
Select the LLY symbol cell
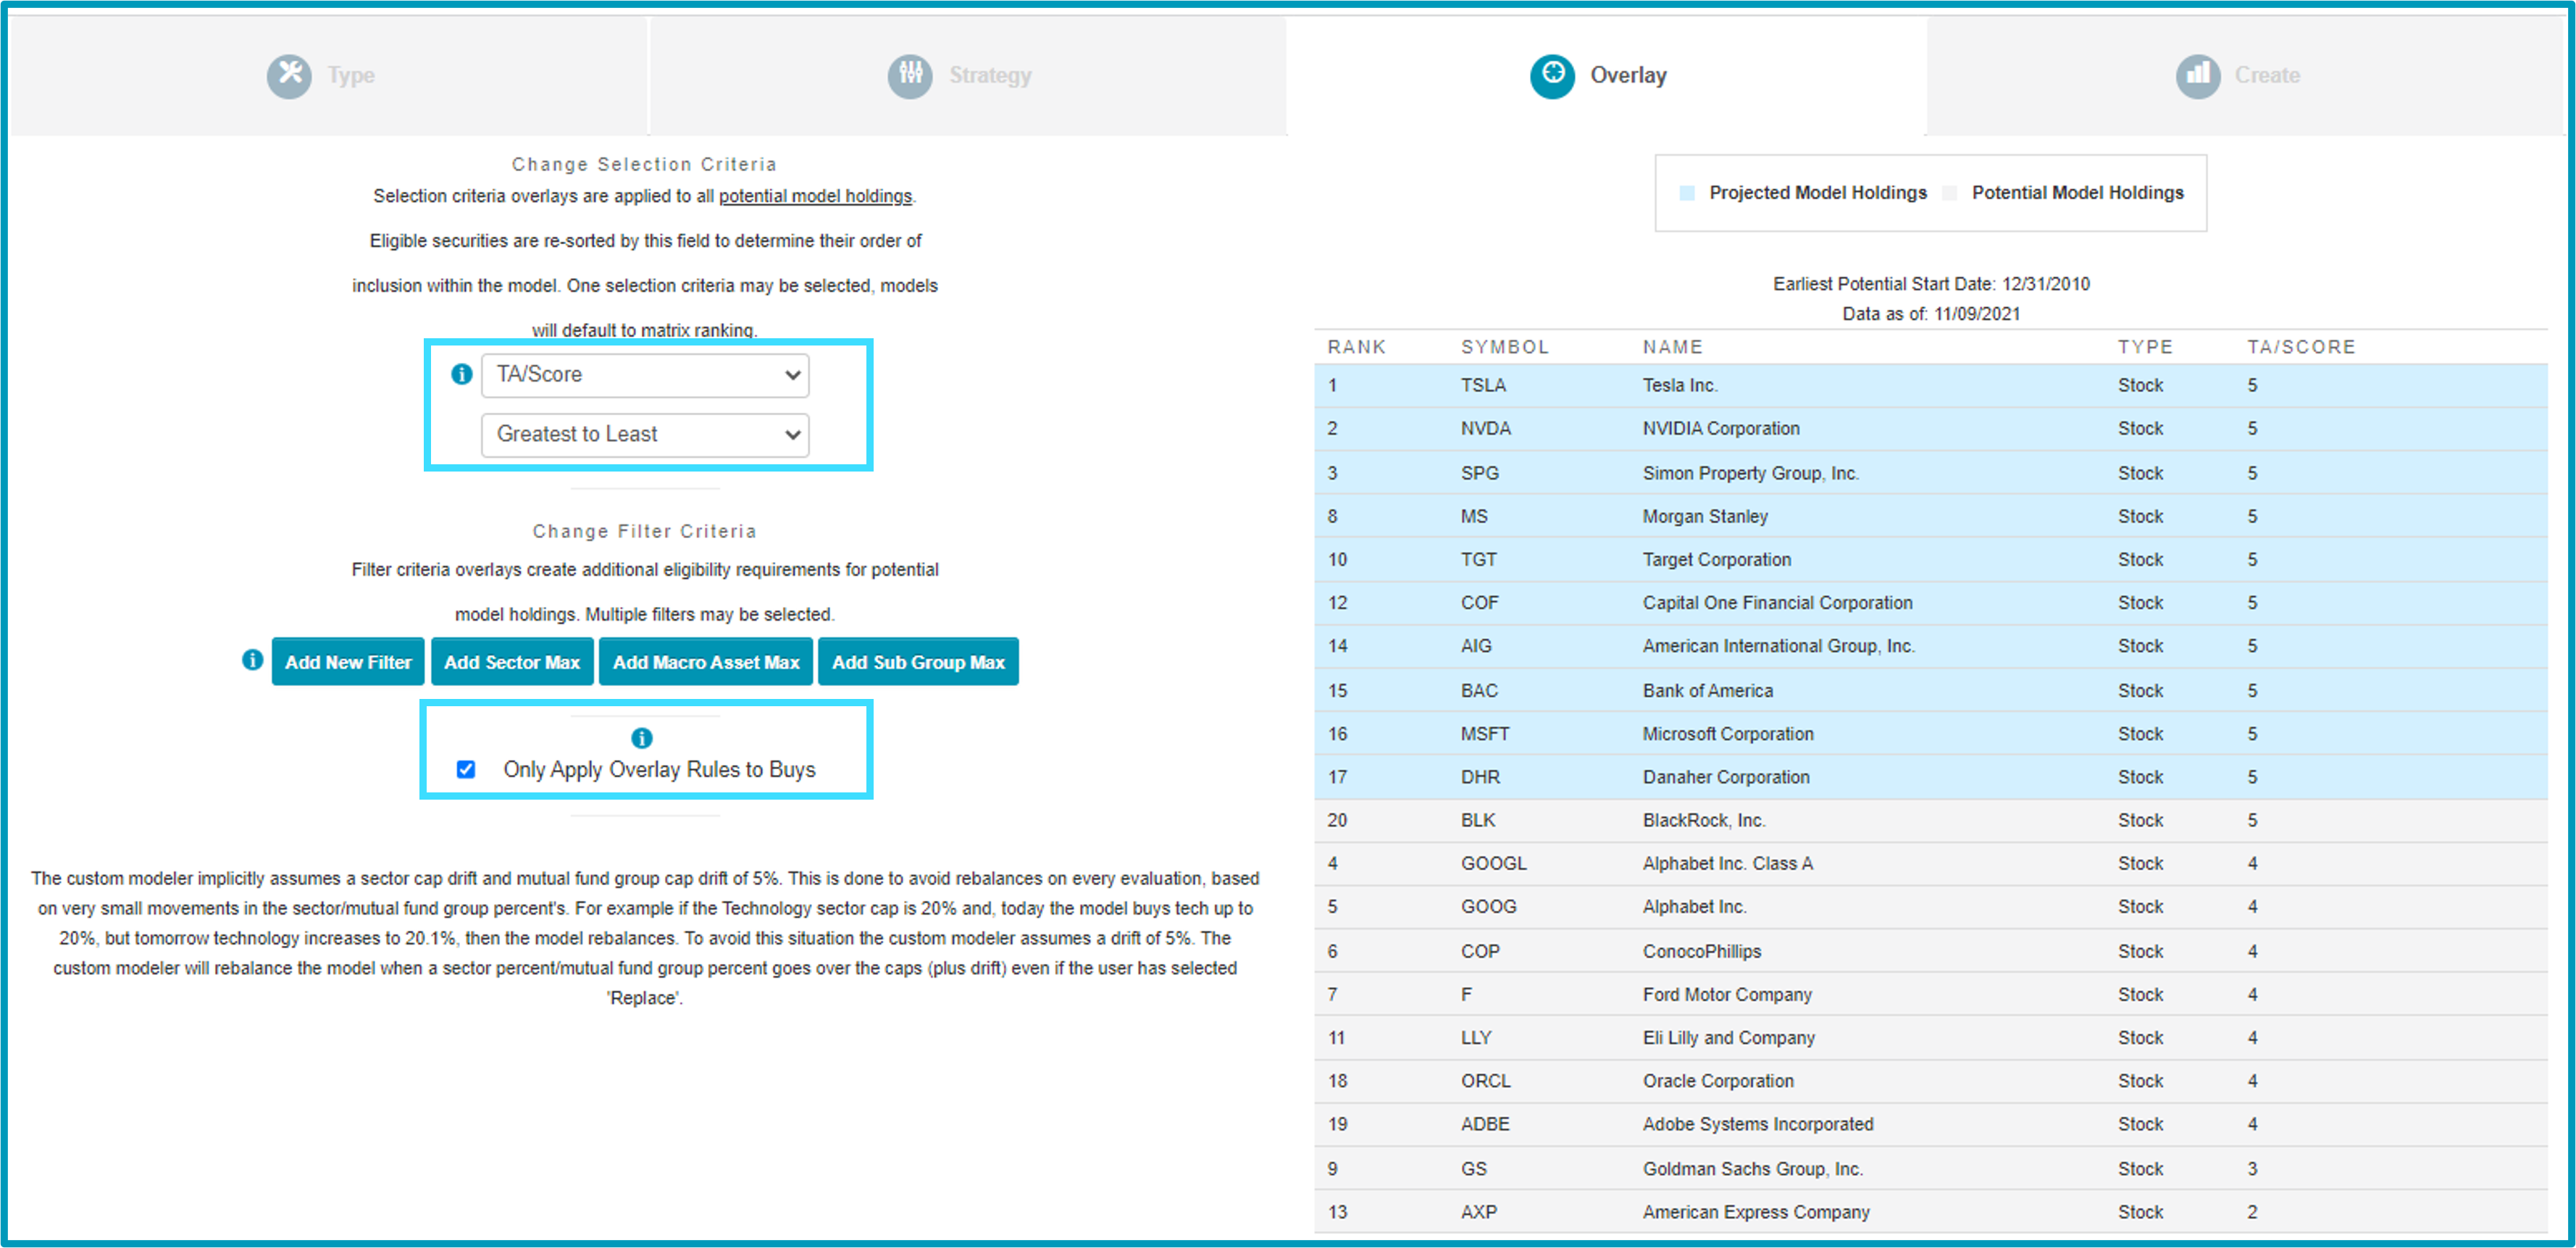[1475, 1037]
